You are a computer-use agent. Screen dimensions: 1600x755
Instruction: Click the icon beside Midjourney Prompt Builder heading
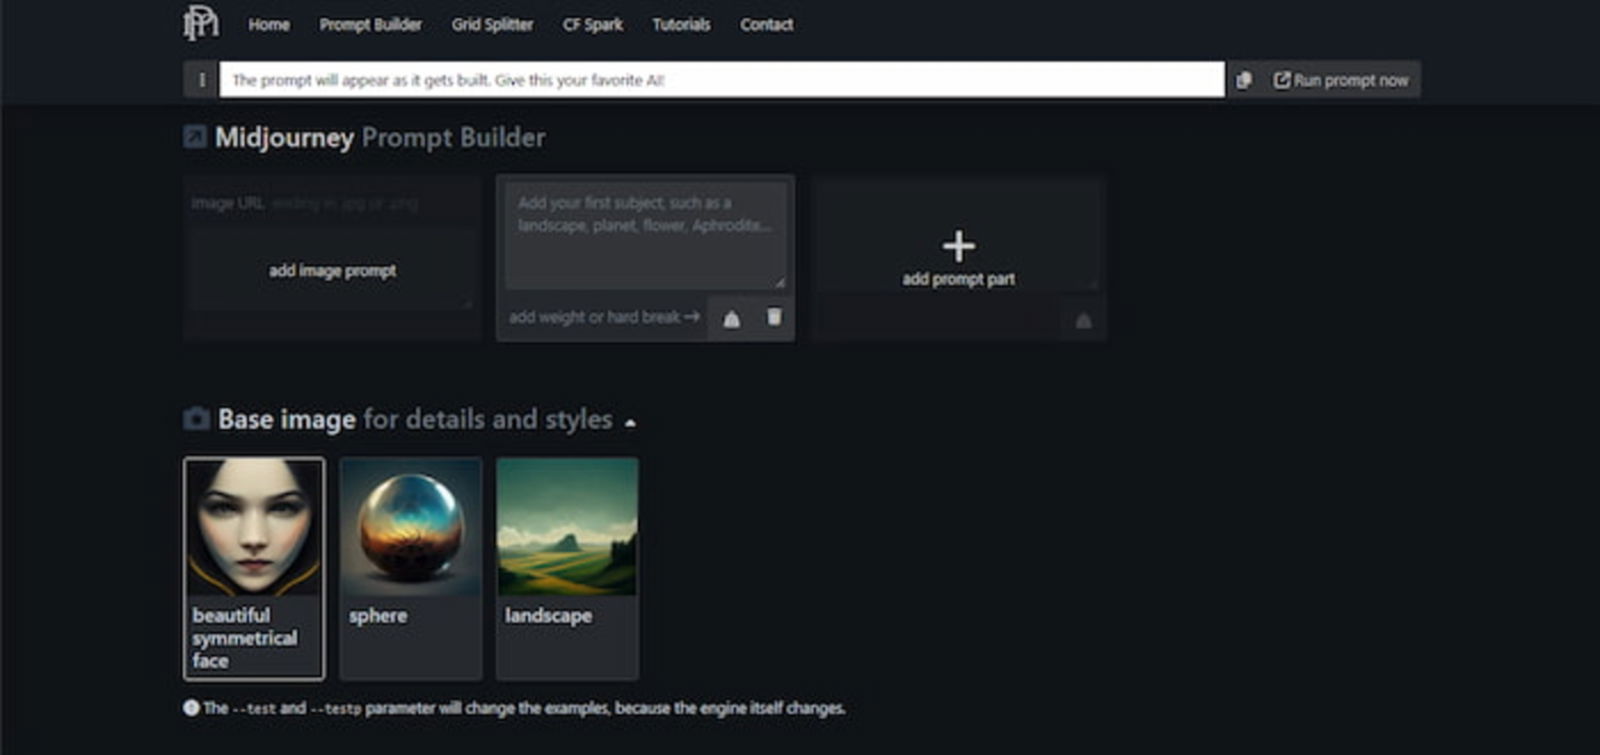[x=195, y=137]
